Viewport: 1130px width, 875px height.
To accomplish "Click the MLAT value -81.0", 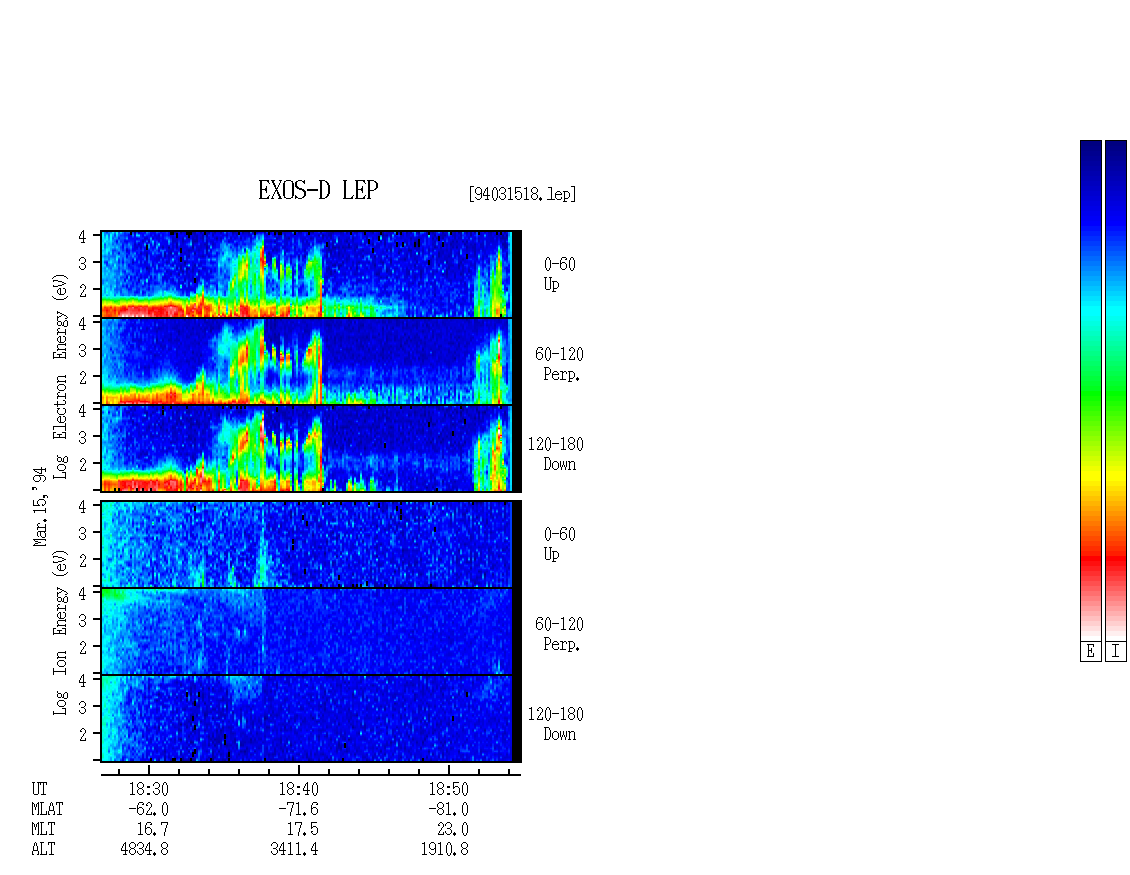I will tap(448, 809).
